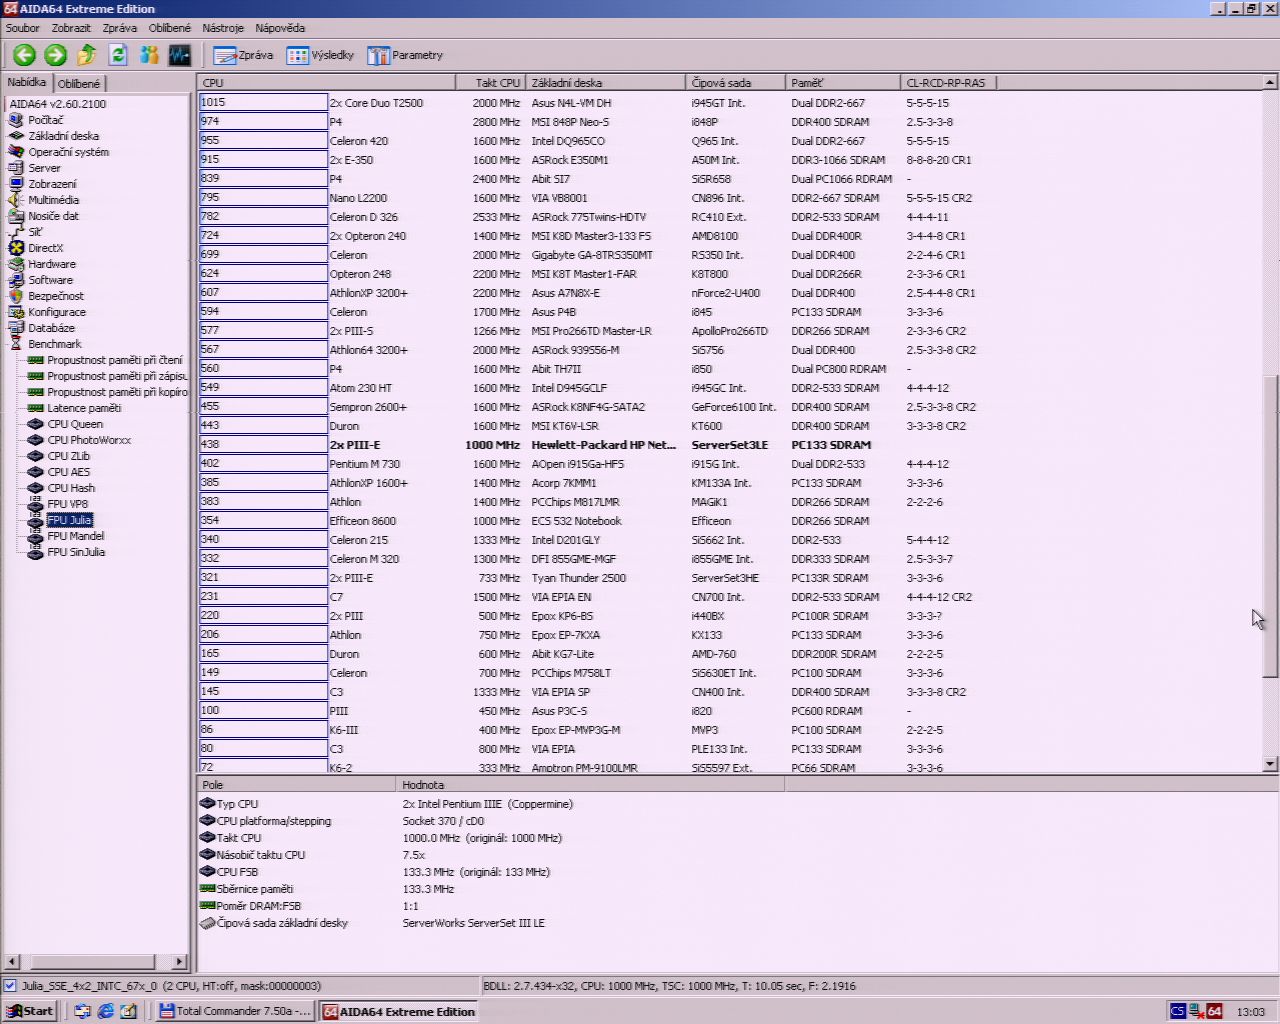Open Zpráva report toolbar button
This screenshot has height=1024, width=1280.
coord(243,55)
